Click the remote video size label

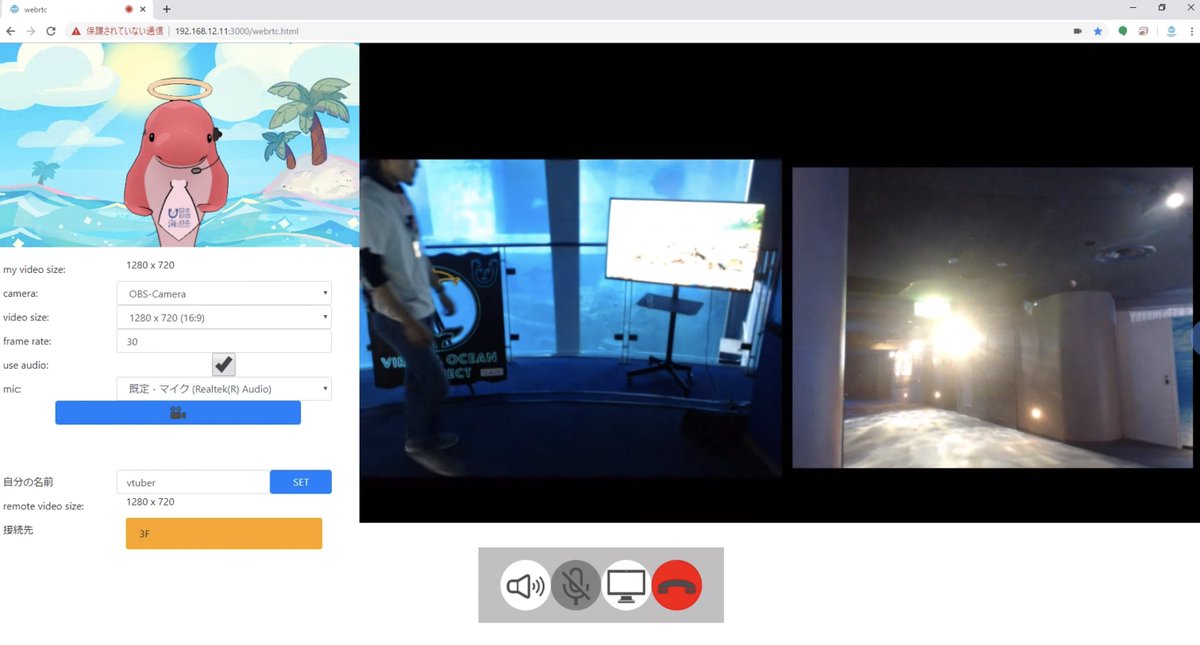click(43, 506)
